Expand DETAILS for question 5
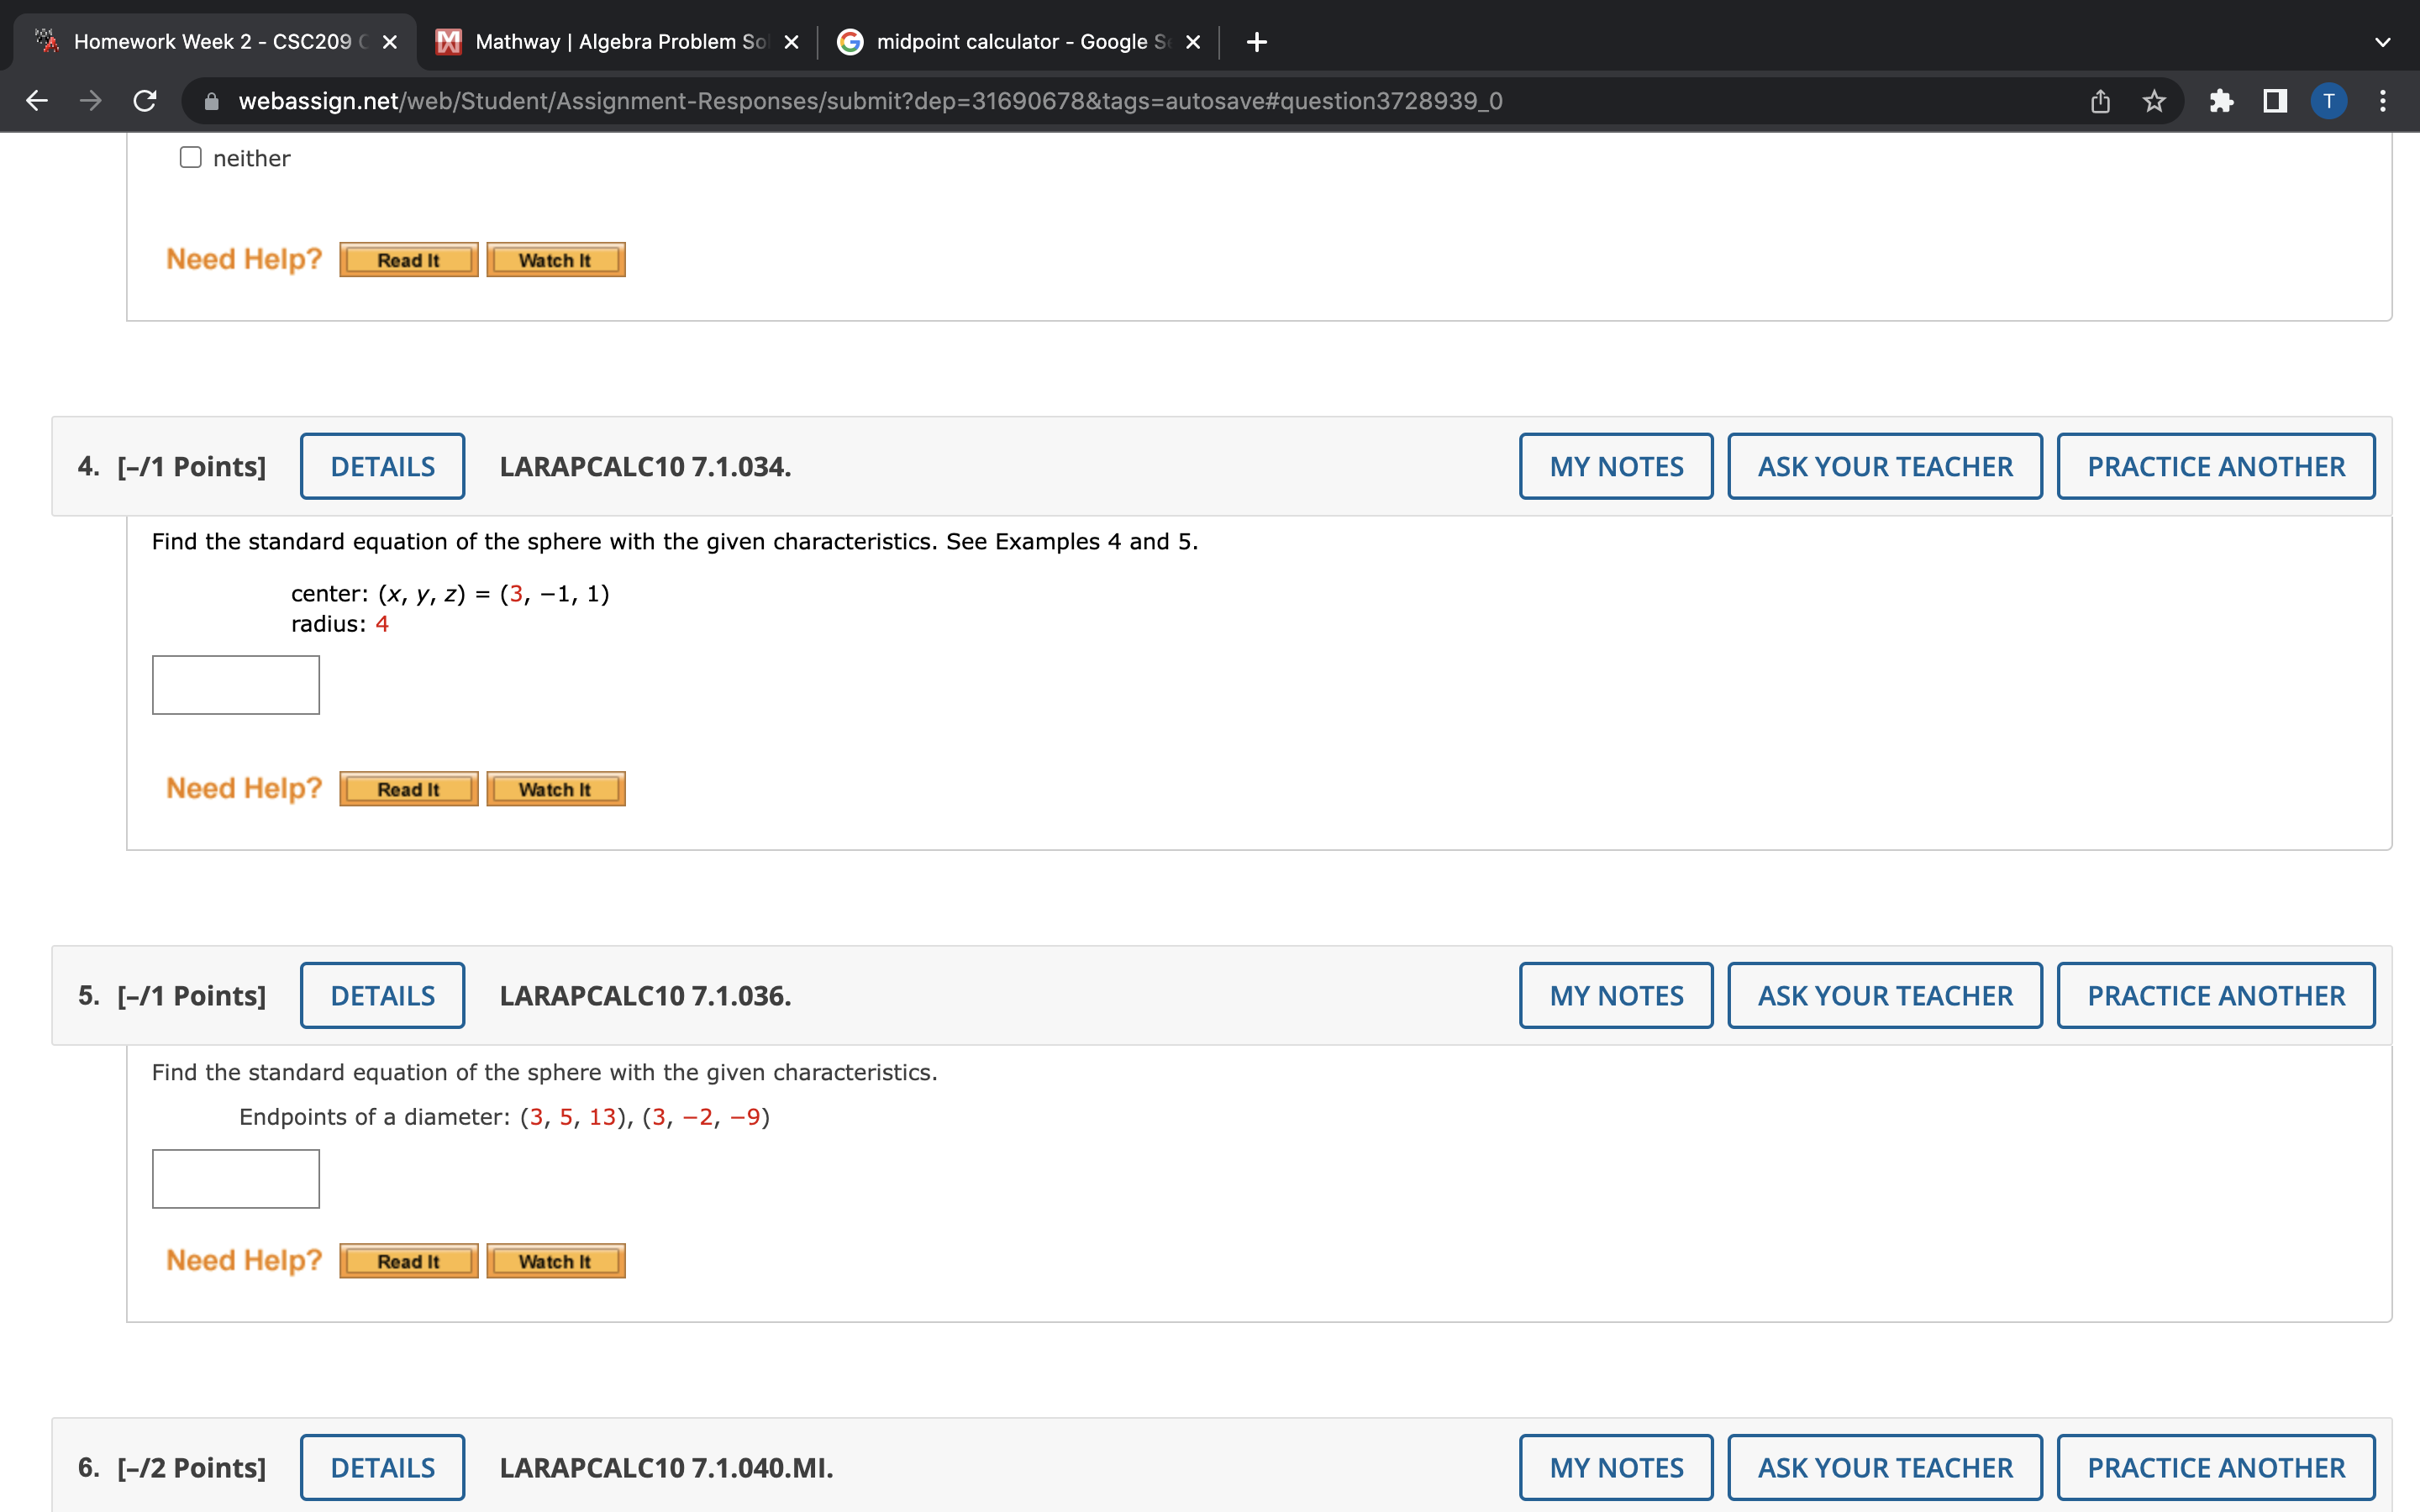The height and width of the screenshot is (1512, 2420). [382, 996]
